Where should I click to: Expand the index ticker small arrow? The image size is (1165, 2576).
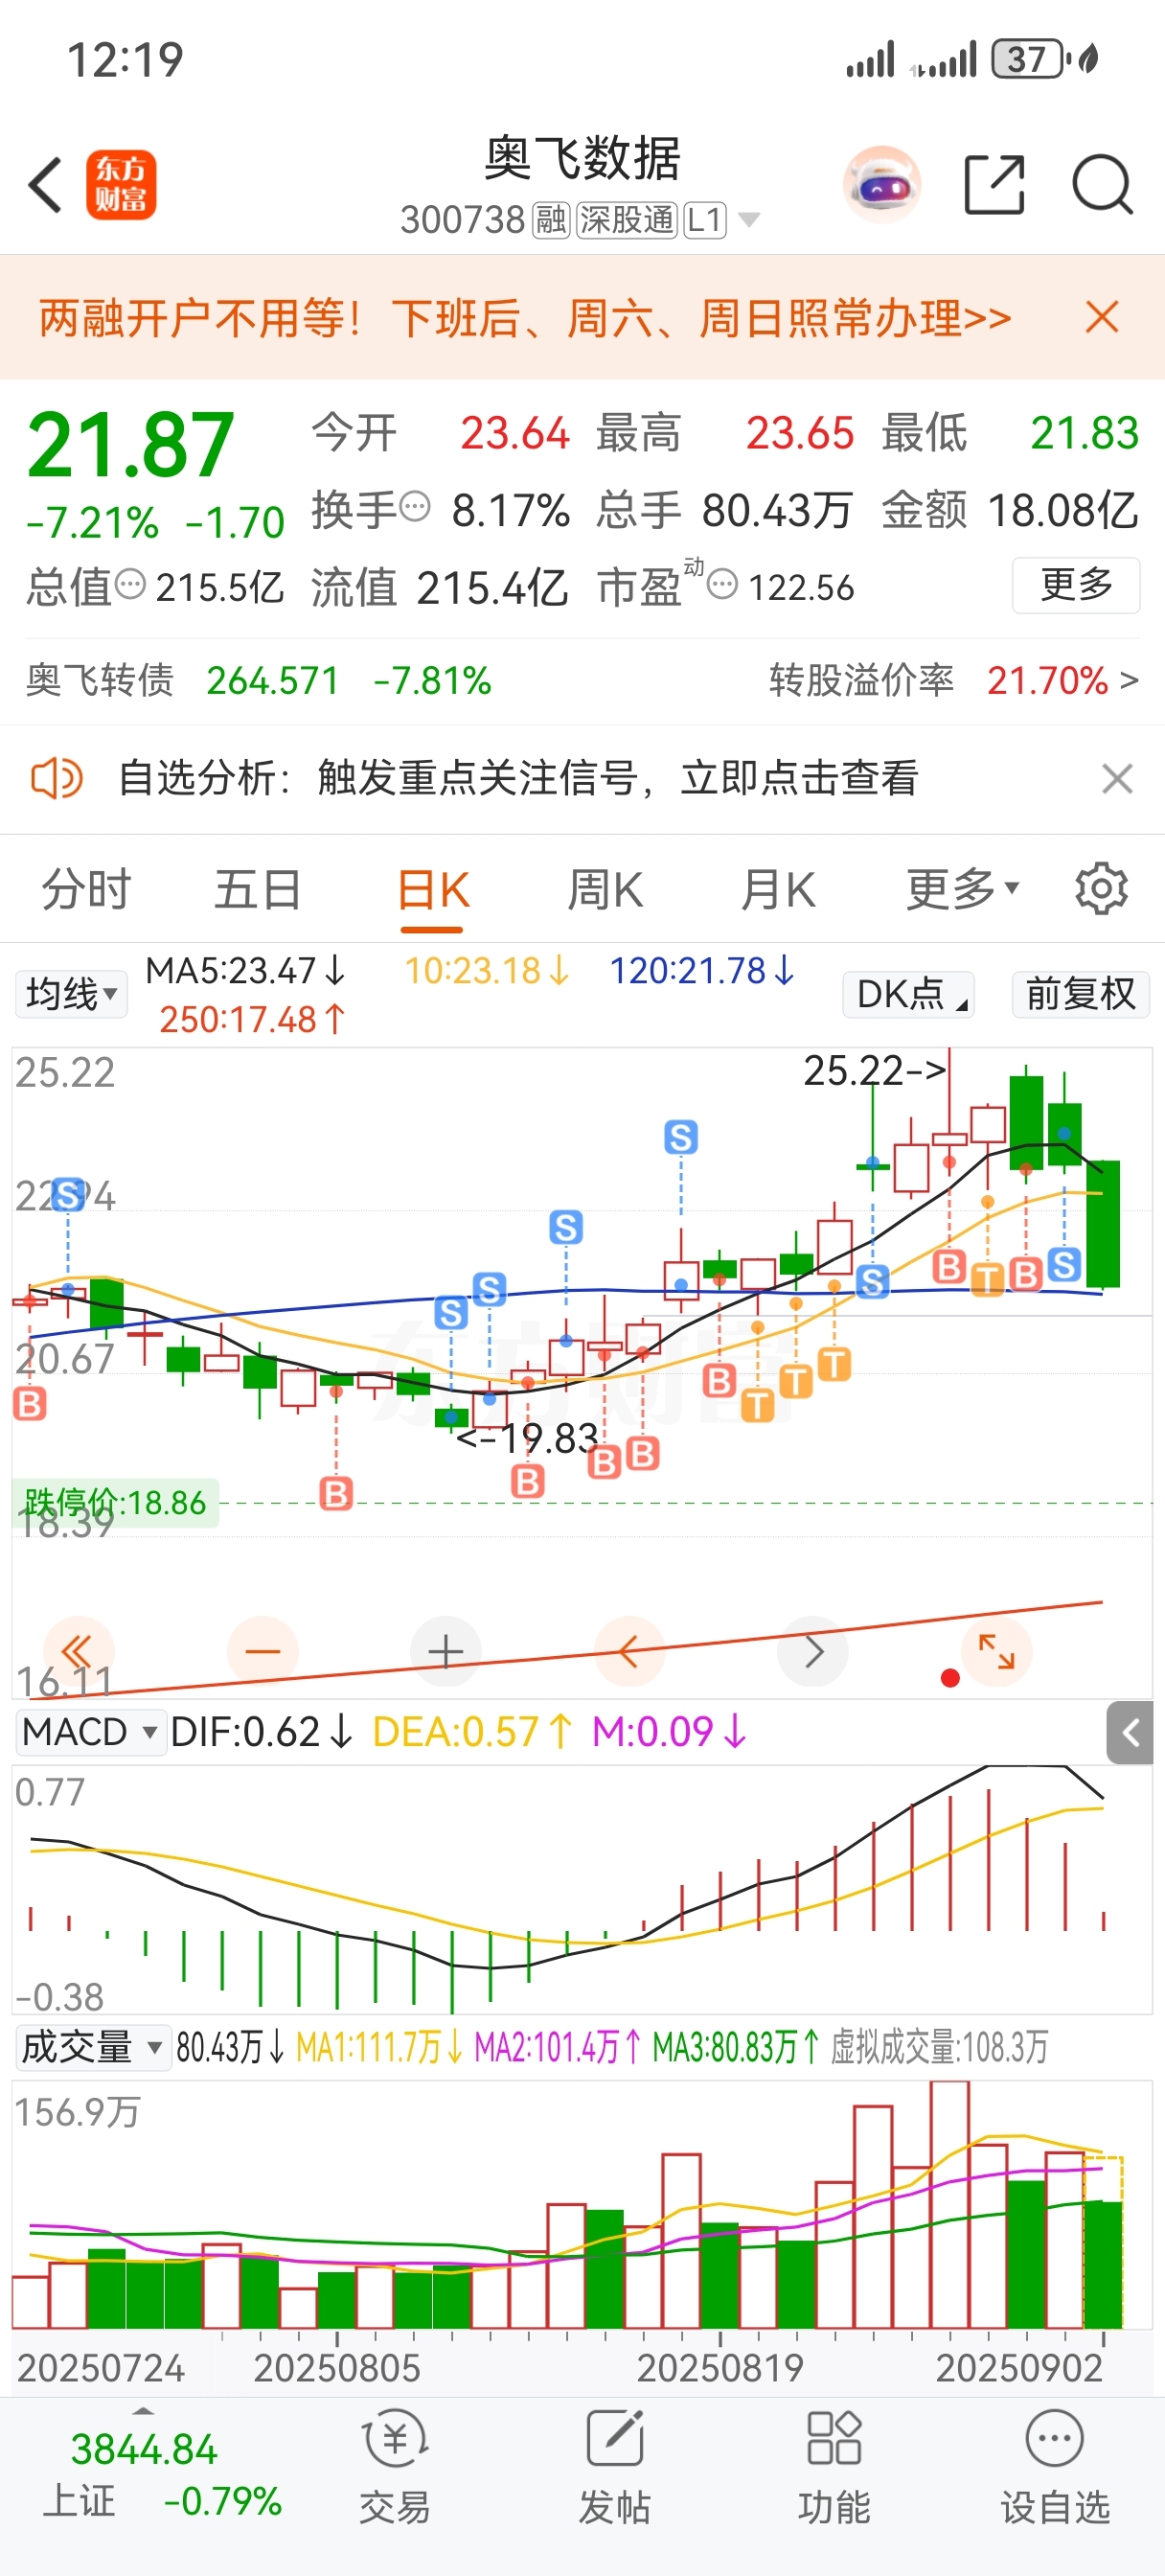[144, 2411]
